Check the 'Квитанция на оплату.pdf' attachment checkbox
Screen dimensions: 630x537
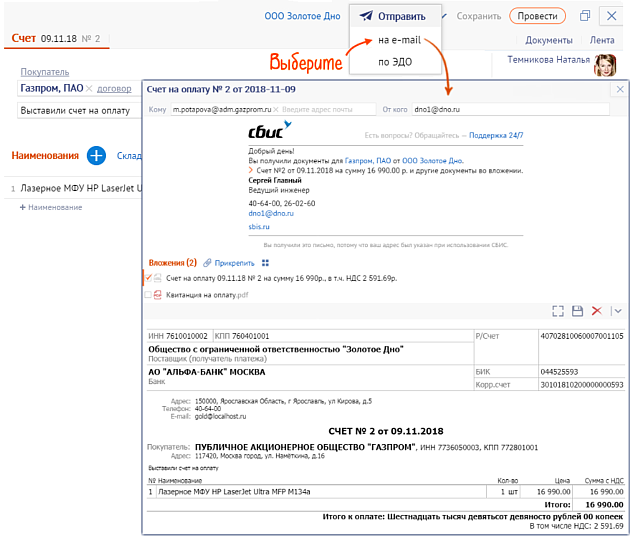click(x=148, y=295)
